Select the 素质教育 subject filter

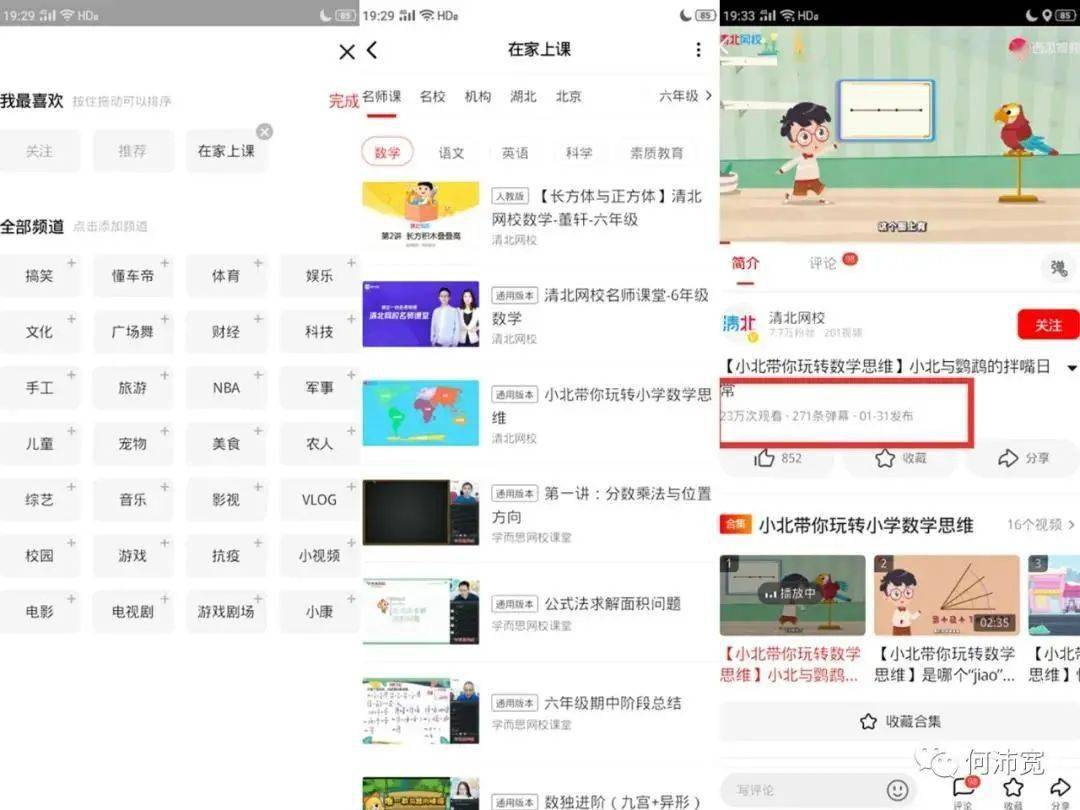point(656,153)
